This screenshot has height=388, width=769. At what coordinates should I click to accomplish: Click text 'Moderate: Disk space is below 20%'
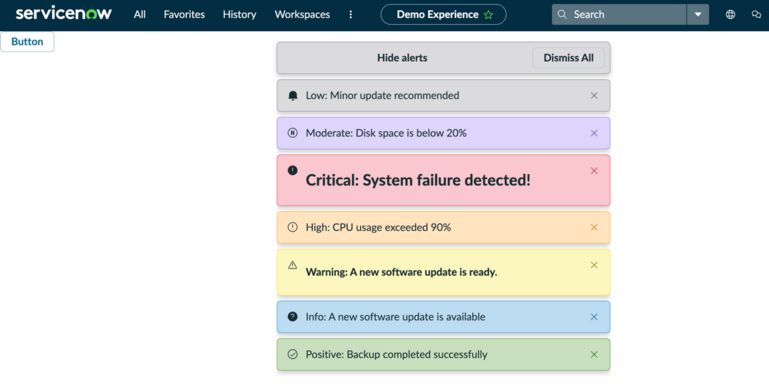386,133
